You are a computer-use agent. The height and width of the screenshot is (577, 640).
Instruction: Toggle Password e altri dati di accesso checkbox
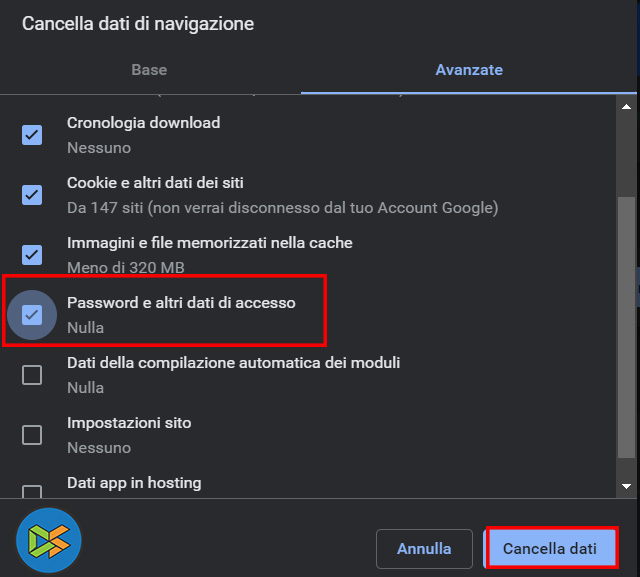(32, 315)
